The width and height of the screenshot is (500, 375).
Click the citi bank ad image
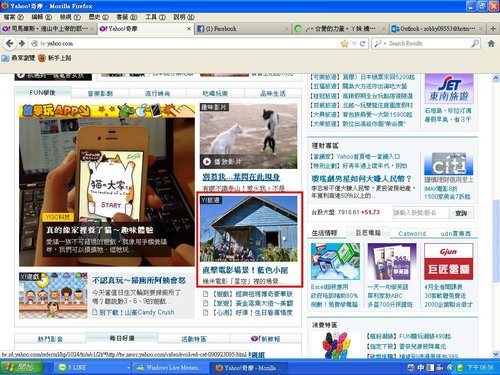click(x=449, y=164)
